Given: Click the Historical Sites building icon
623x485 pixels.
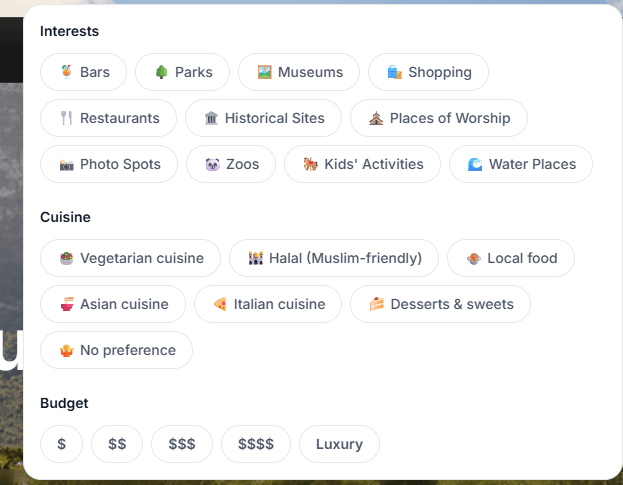Looking at the screenshot, I should [x=211, y=118].
